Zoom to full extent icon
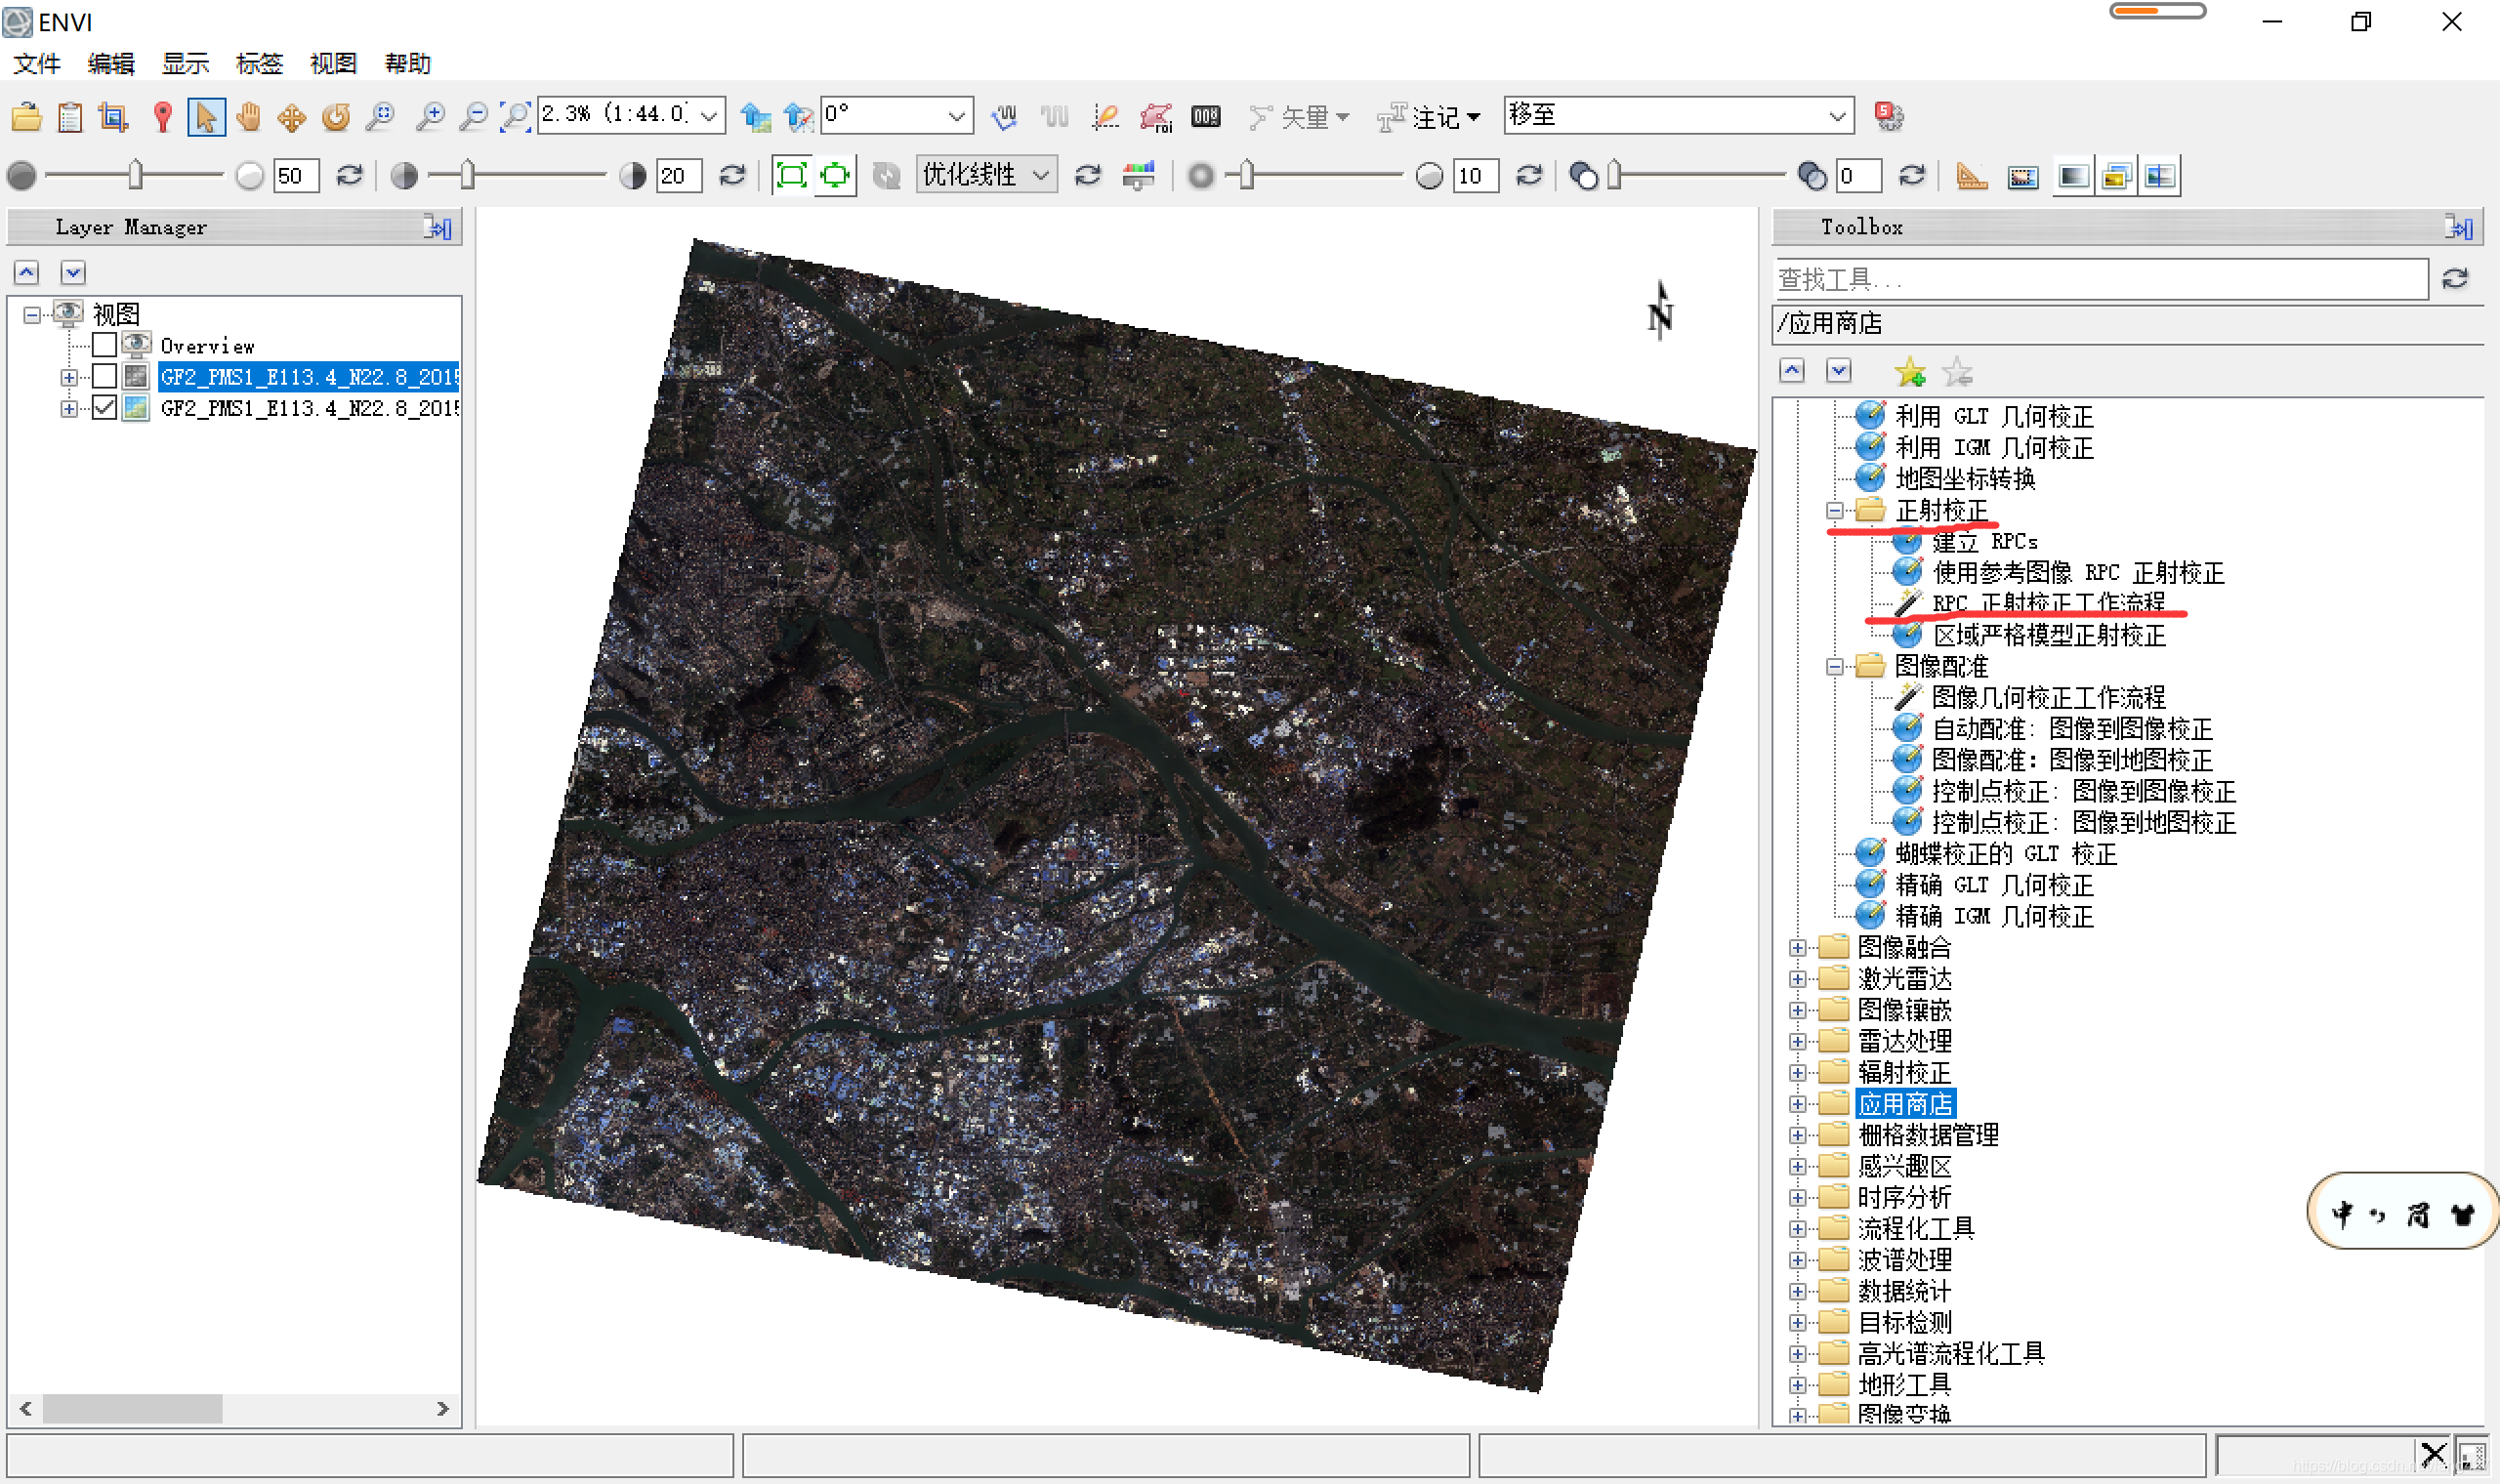Screen dimensions: 2500x1484 click(x=515, y=117)
